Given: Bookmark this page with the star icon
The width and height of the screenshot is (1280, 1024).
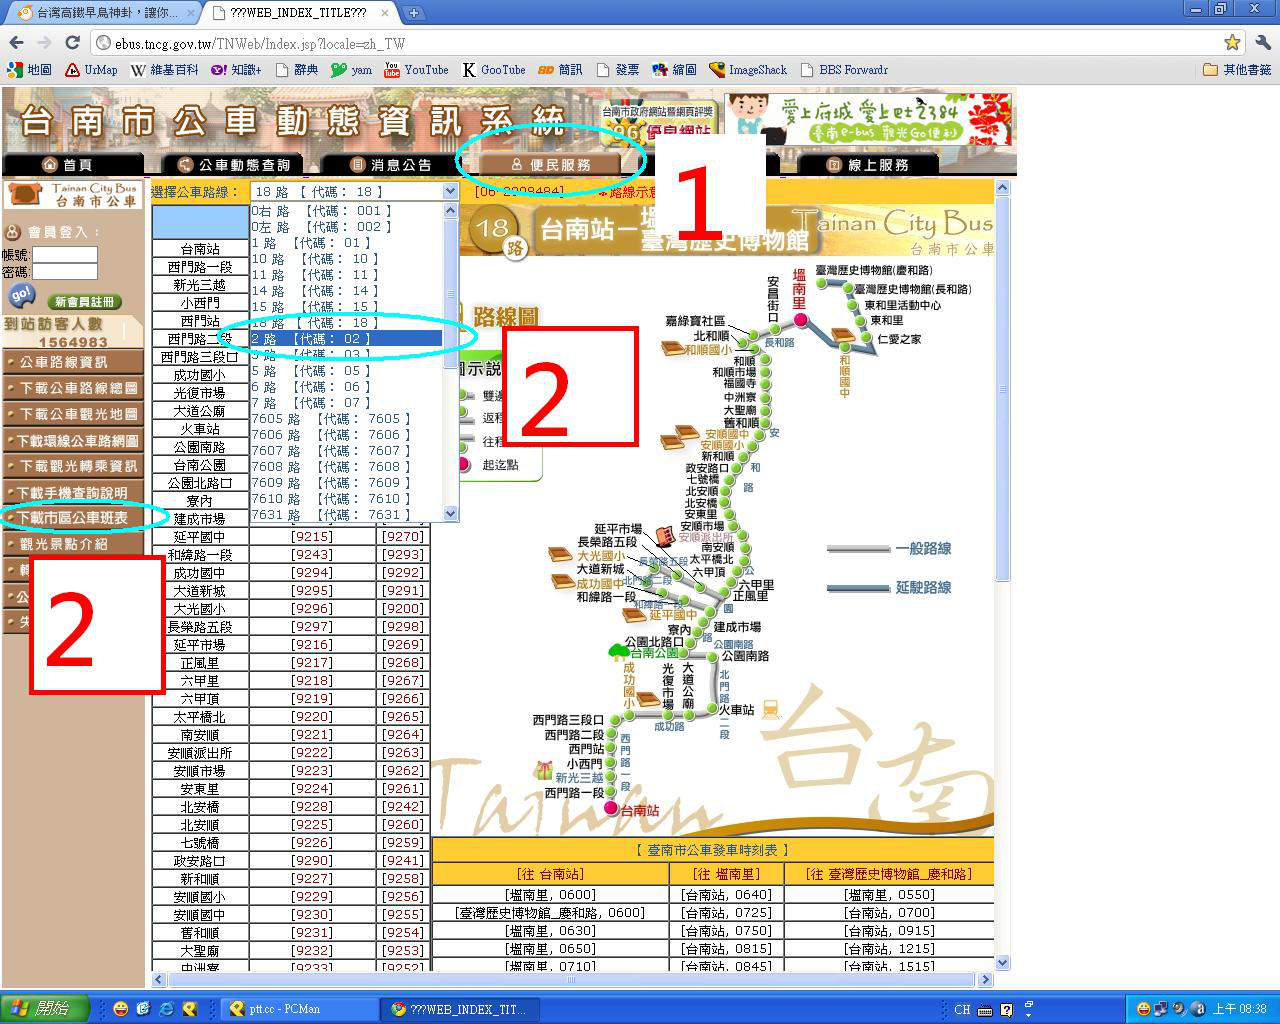Looking at the screenshot, I should [x=1232, y=43].
